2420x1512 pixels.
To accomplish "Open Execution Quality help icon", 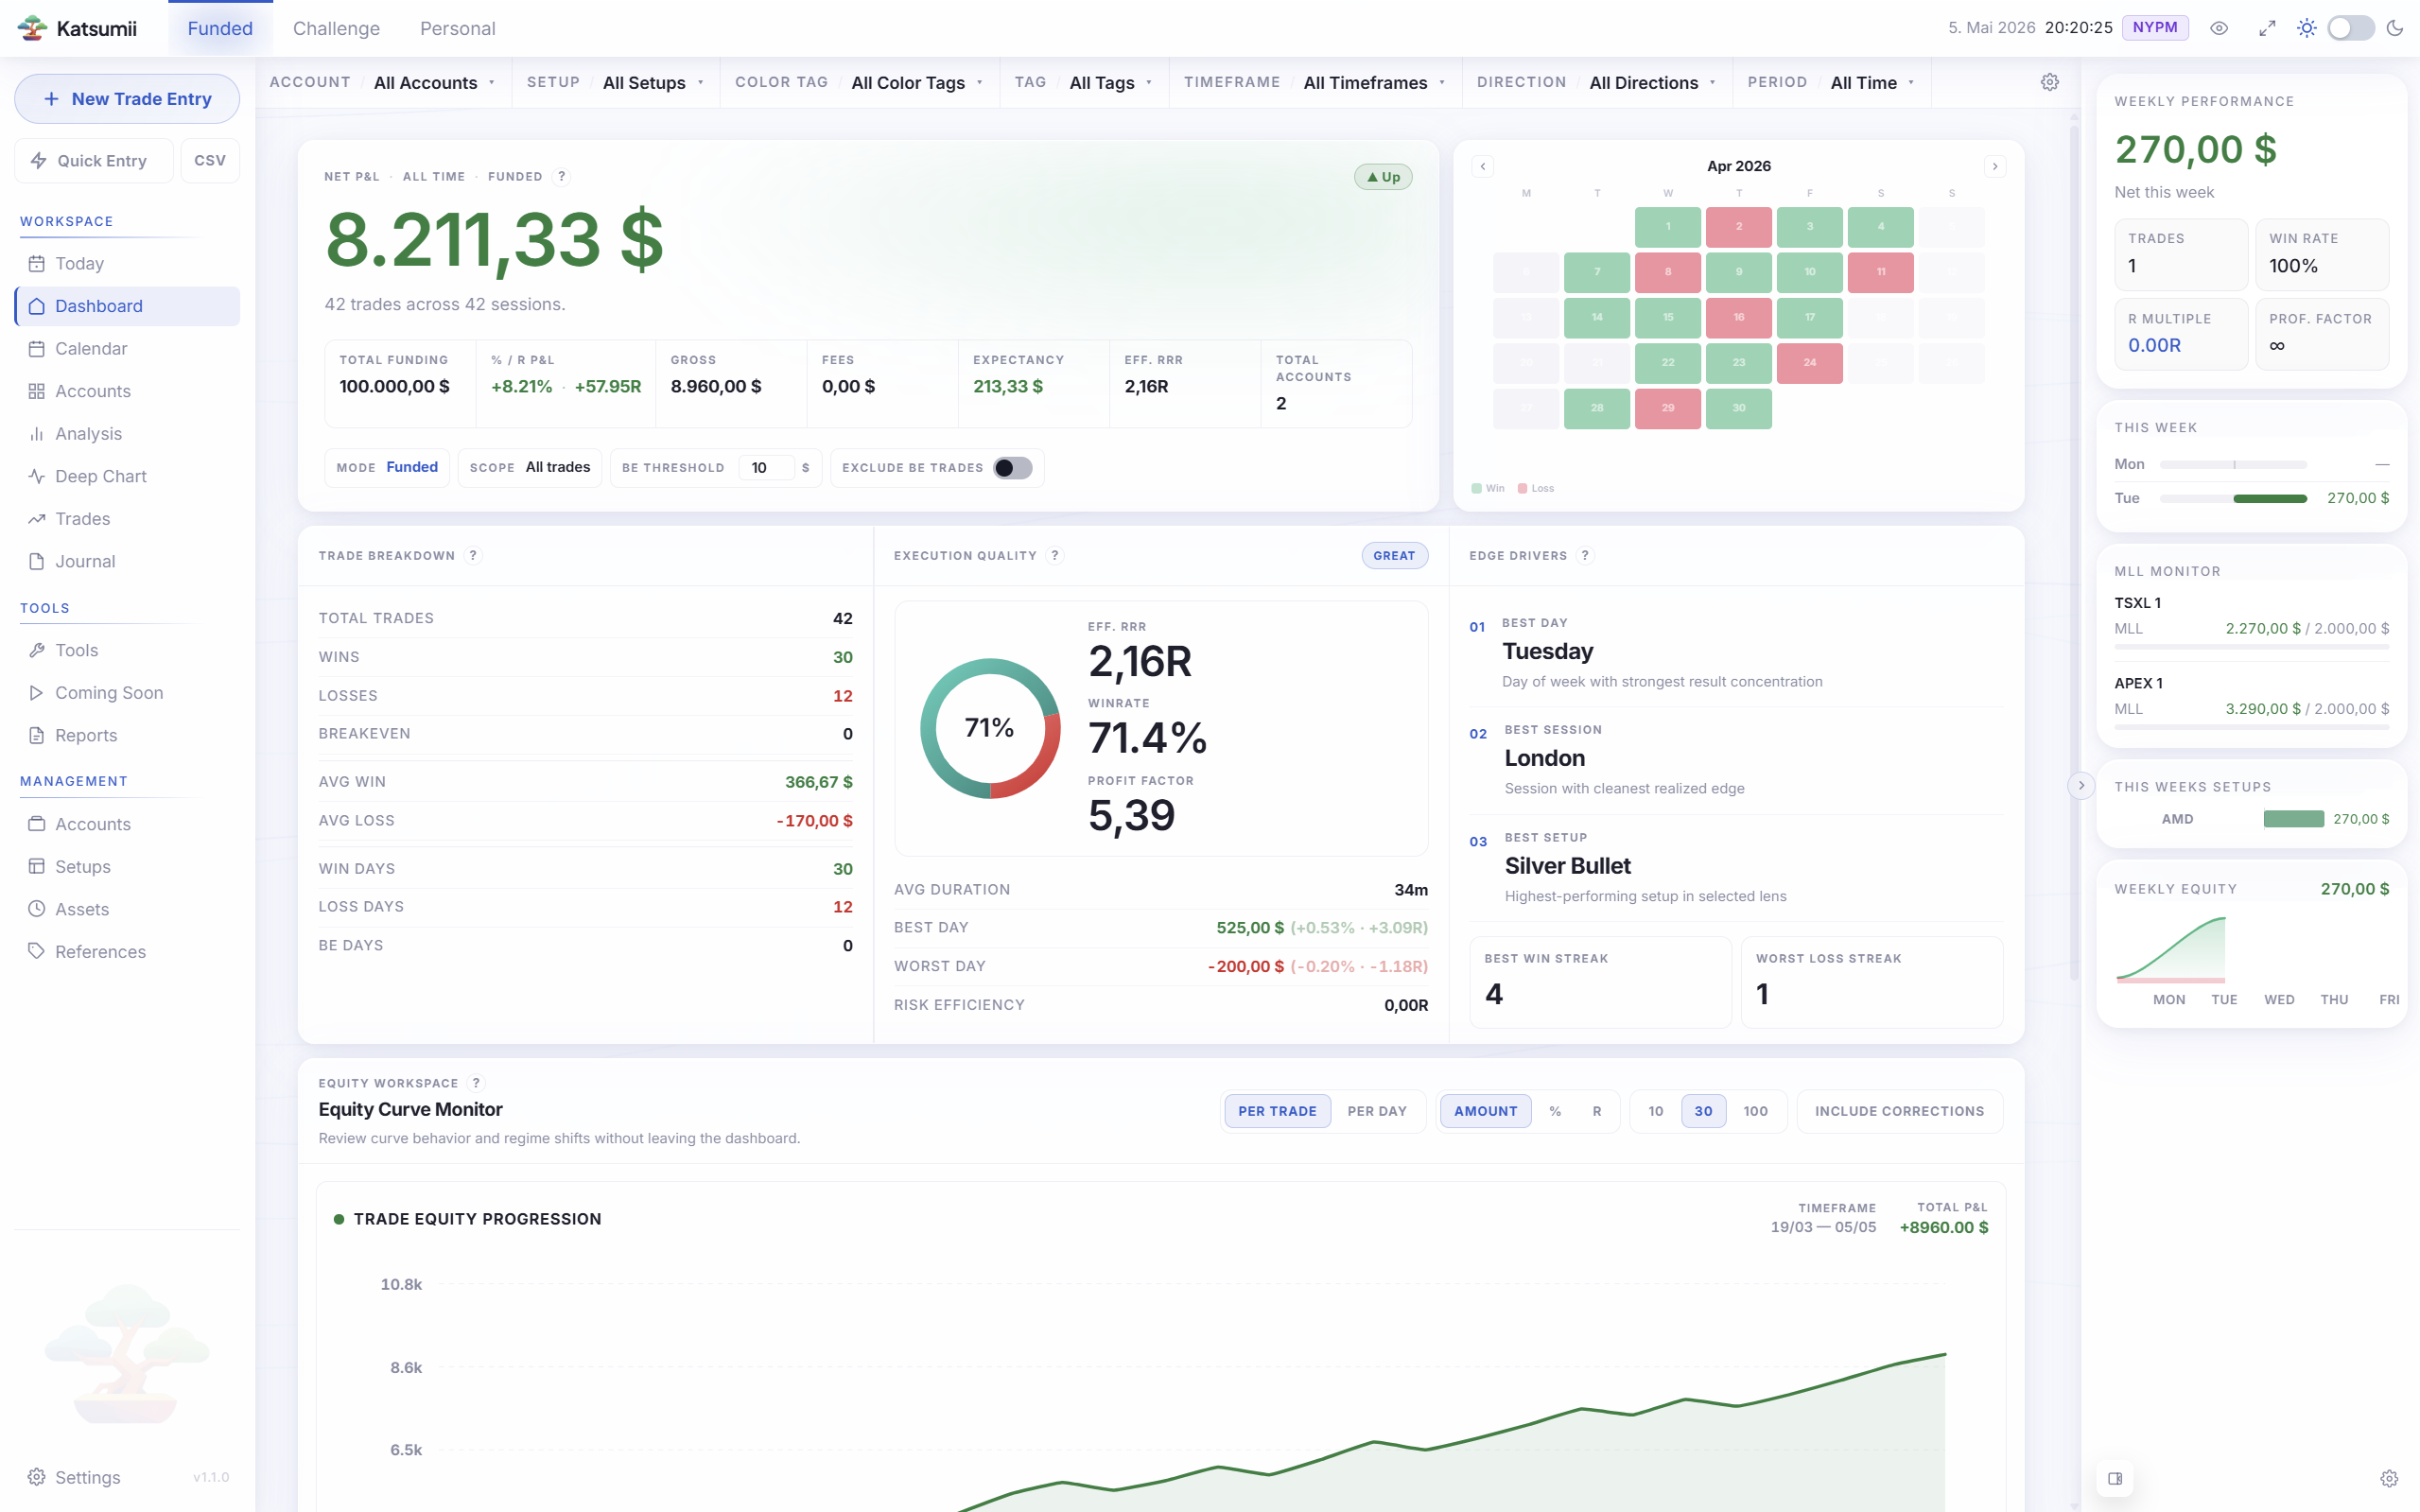I will point(1055,555).
